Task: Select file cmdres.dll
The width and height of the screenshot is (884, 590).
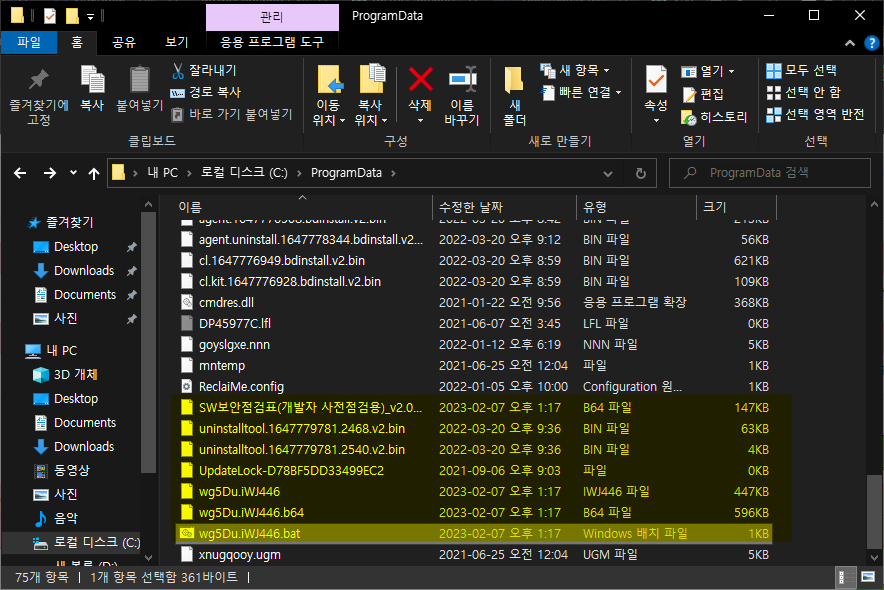Action: (x=474, y=303)
